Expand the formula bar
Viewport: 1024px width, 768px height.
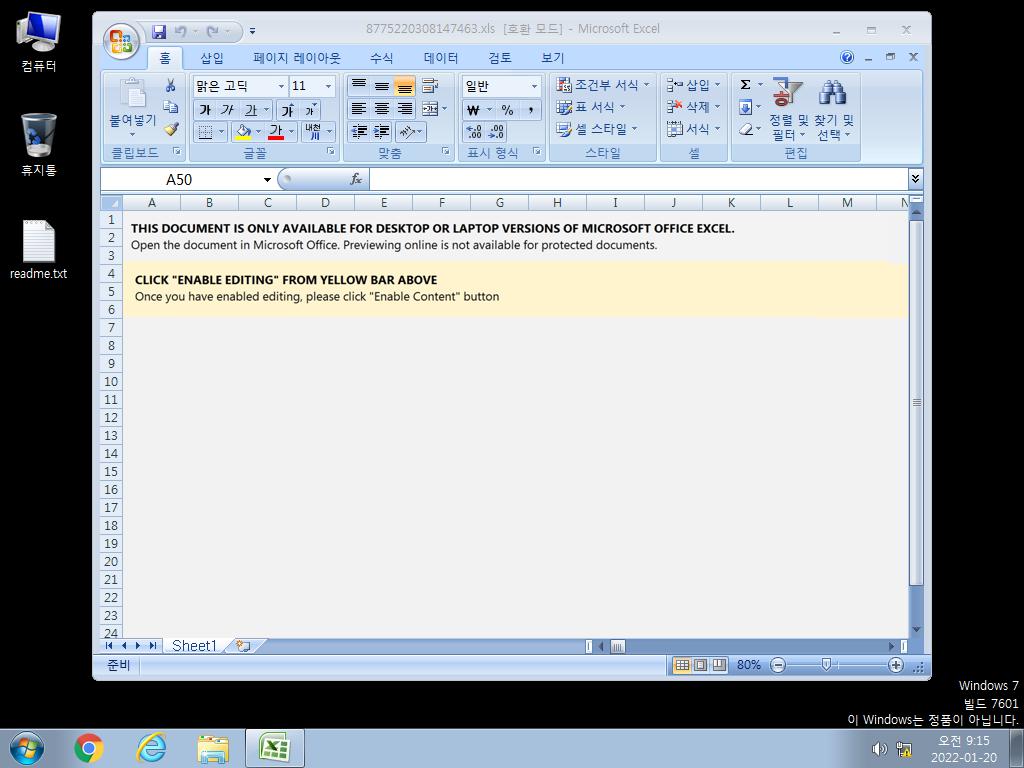point(915,179)
